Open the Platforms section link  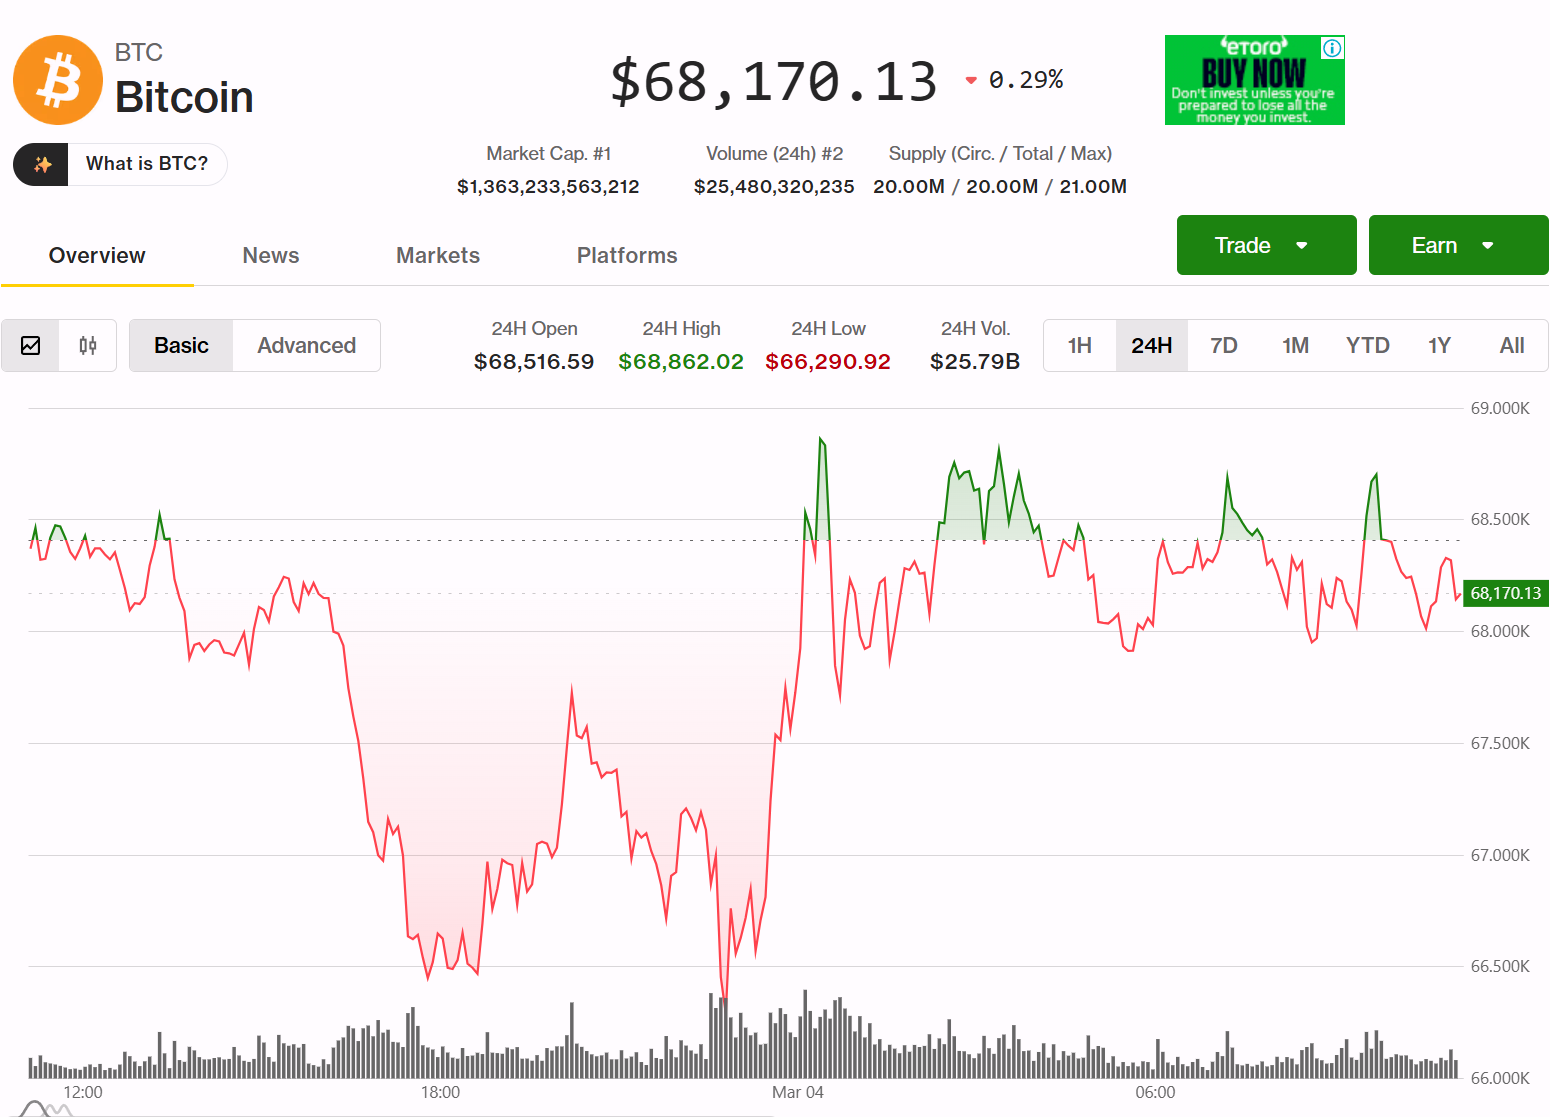click(627, 255)
